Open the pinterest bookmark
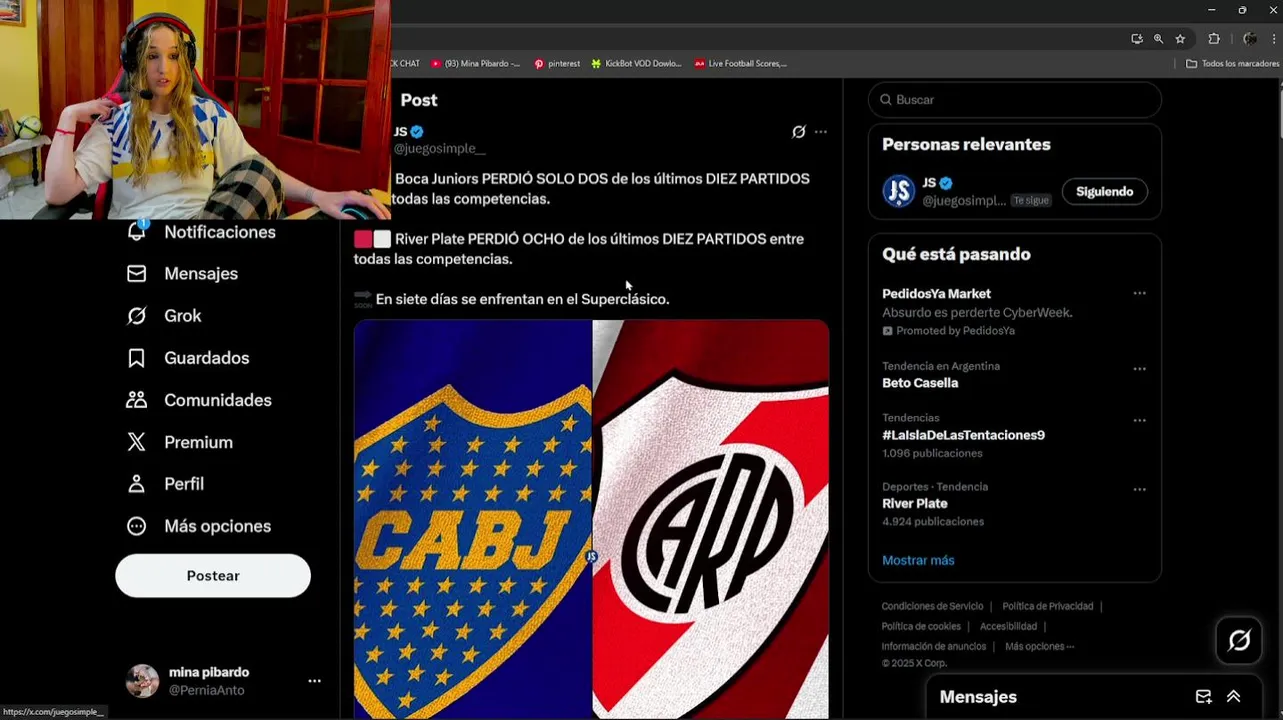Viewport: 1283px width, 720px height. point(557,63)
